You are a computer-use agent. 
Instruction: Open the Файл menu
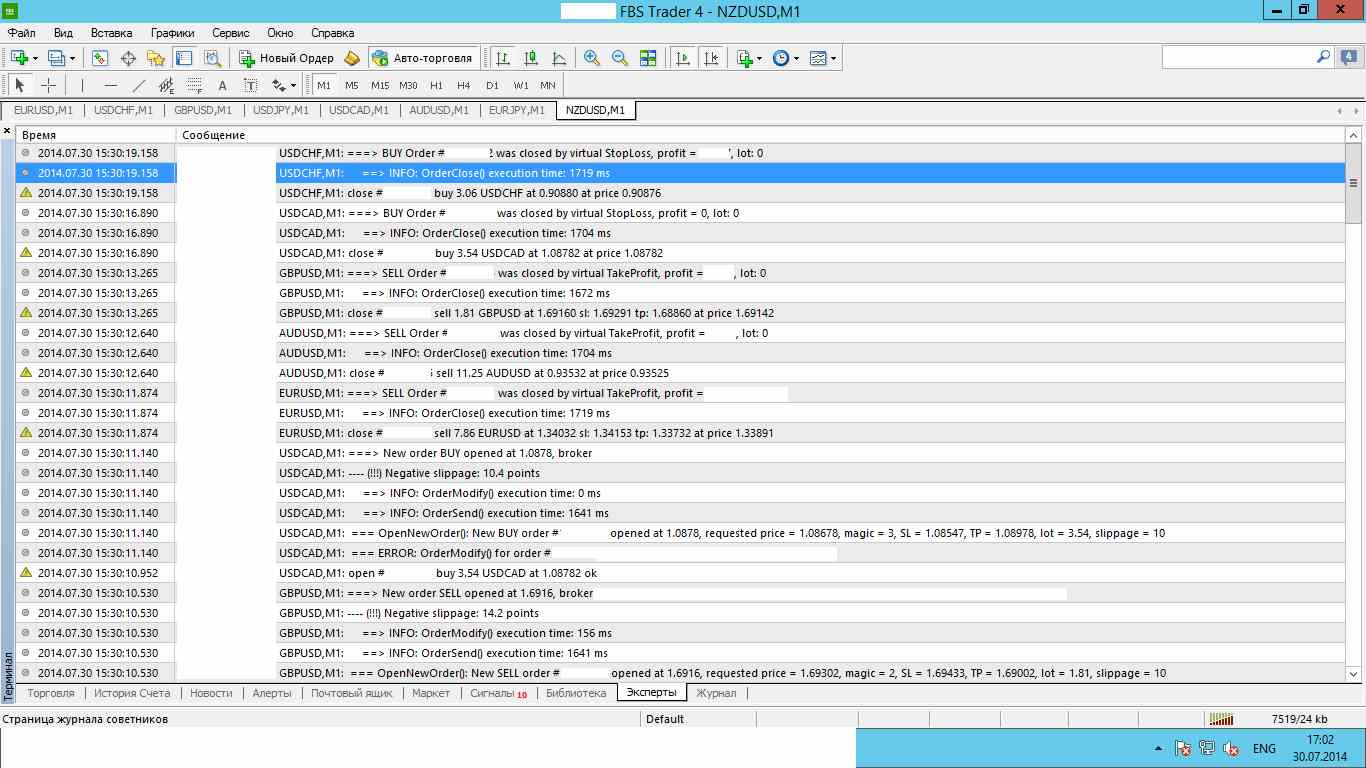click(x=21, y=32)
